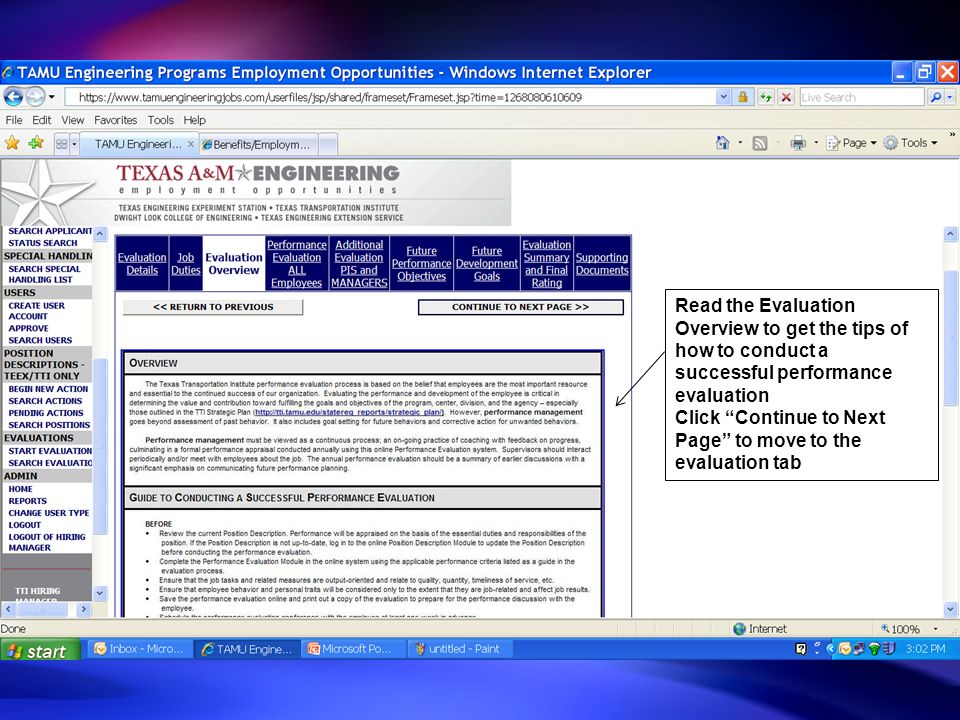Image resolution: width=960 pixels, height=720 pixels.
Task: Open Performance Evaluation ALL Employees tab
Action: (x=297, y=264)
